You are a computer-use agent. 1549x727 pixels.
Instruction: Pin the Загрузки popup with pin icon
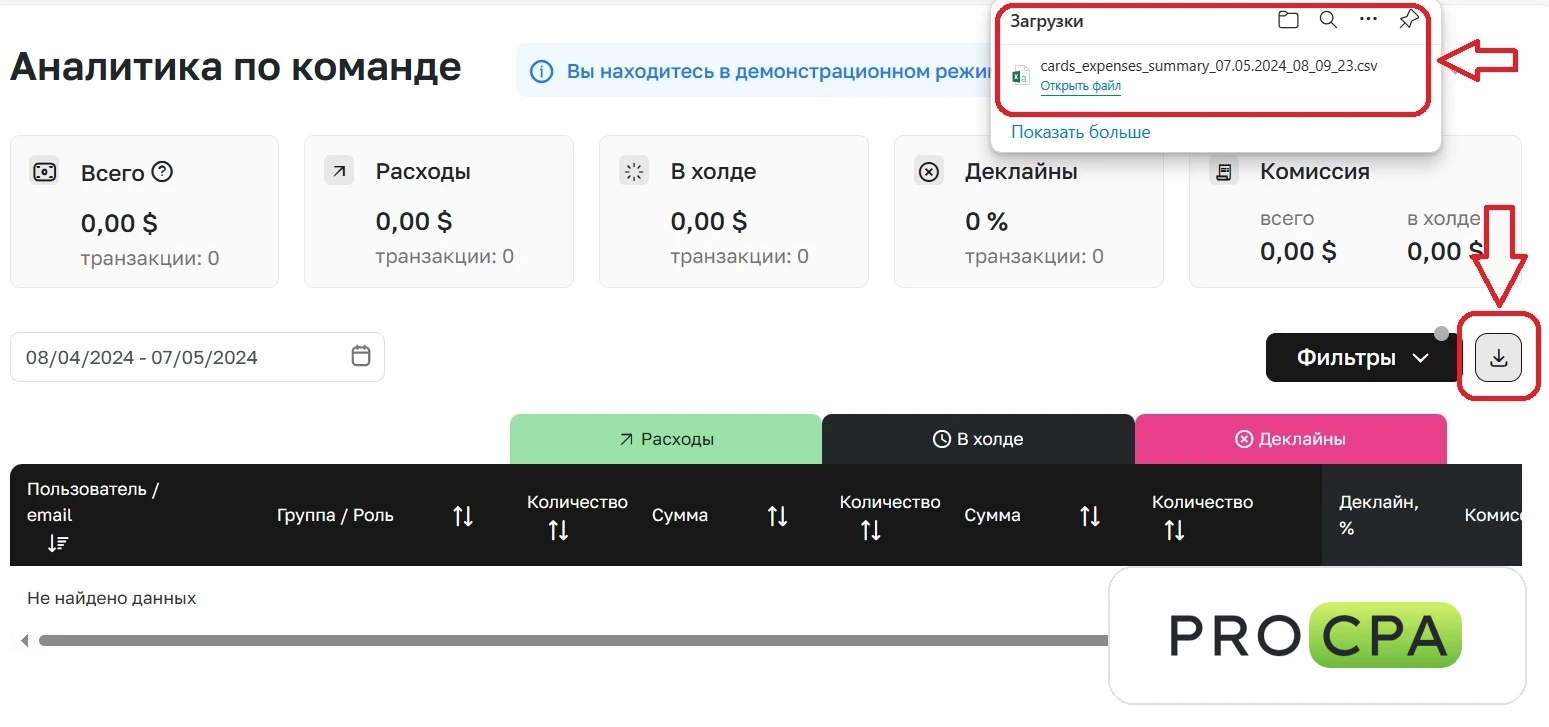(1408, 20)
